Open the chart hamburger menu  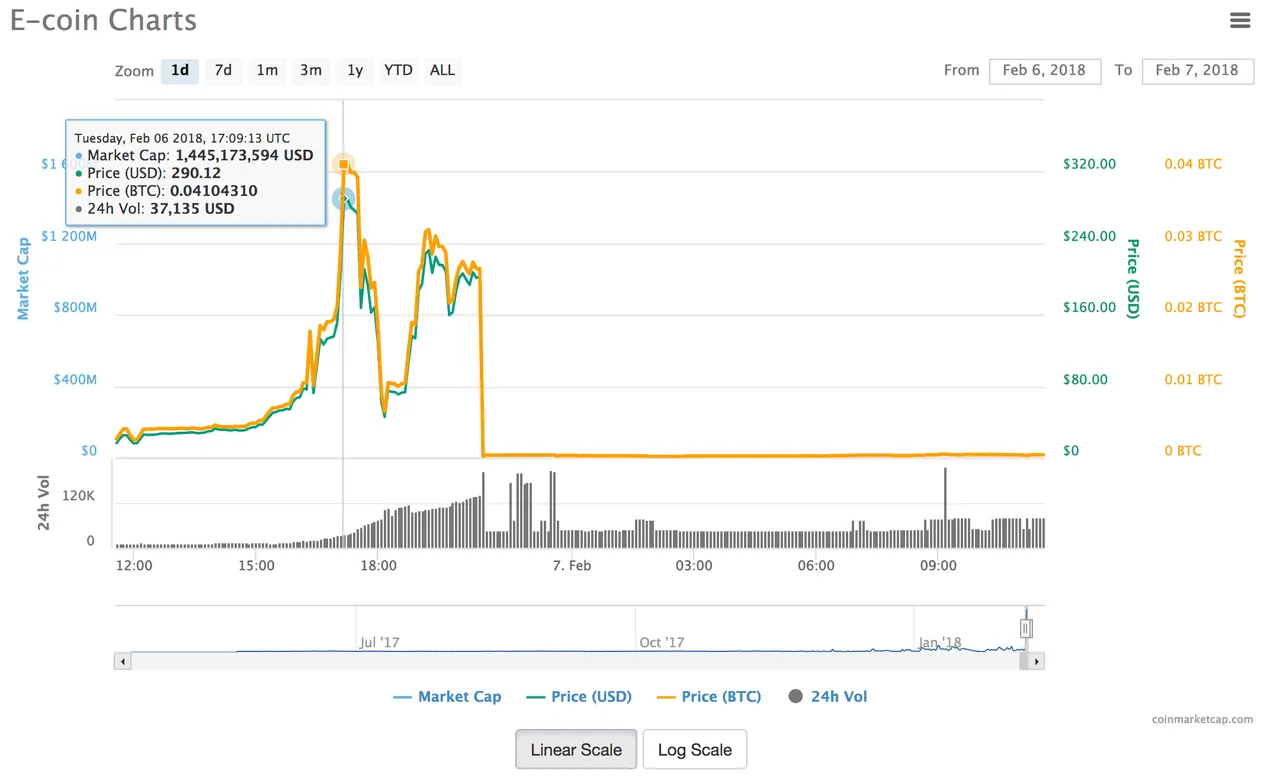1240,20
